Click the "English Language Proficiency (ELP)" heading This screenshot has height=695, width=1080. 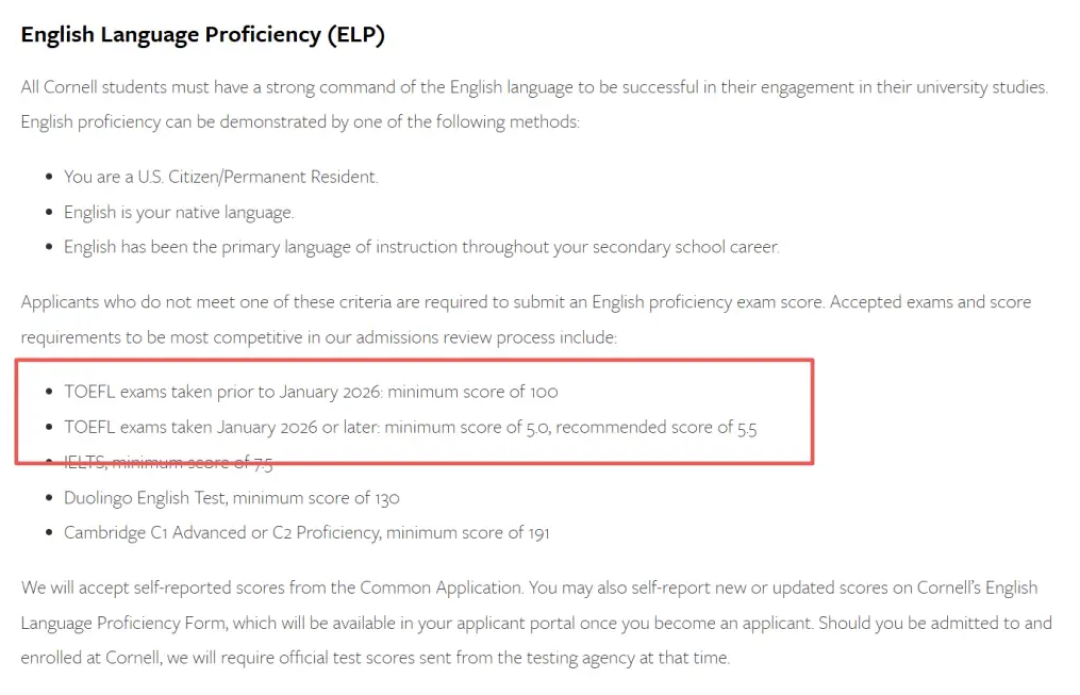[202, 35]
